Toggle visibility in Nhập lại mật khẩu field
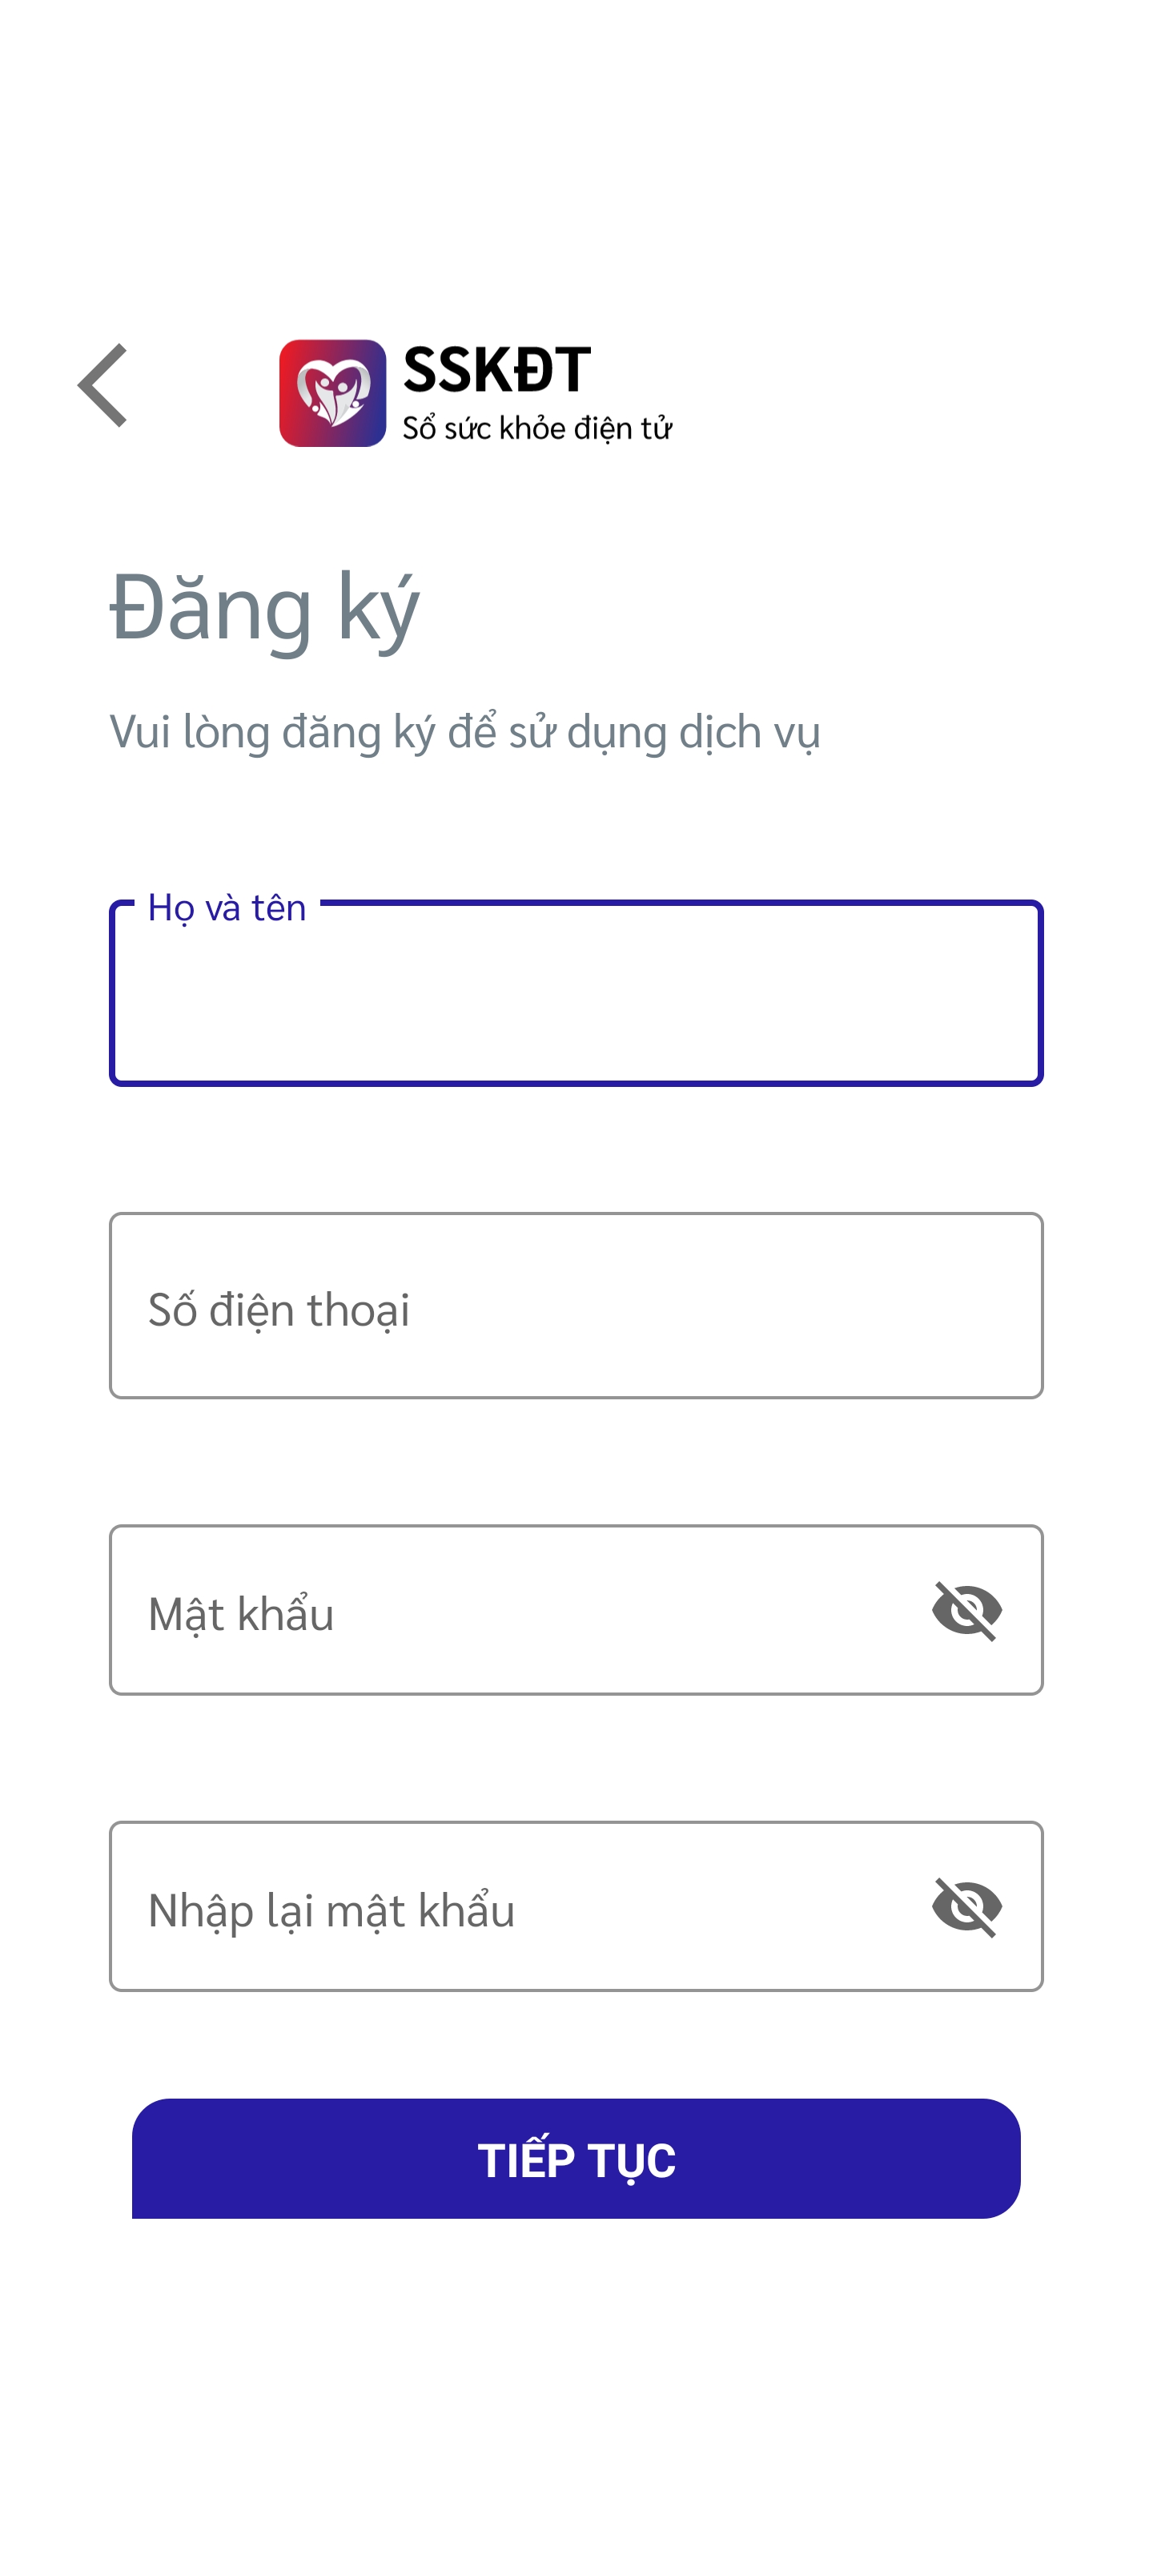The height and width of the screenshot is (2576, 1153). pos(966,1907)
